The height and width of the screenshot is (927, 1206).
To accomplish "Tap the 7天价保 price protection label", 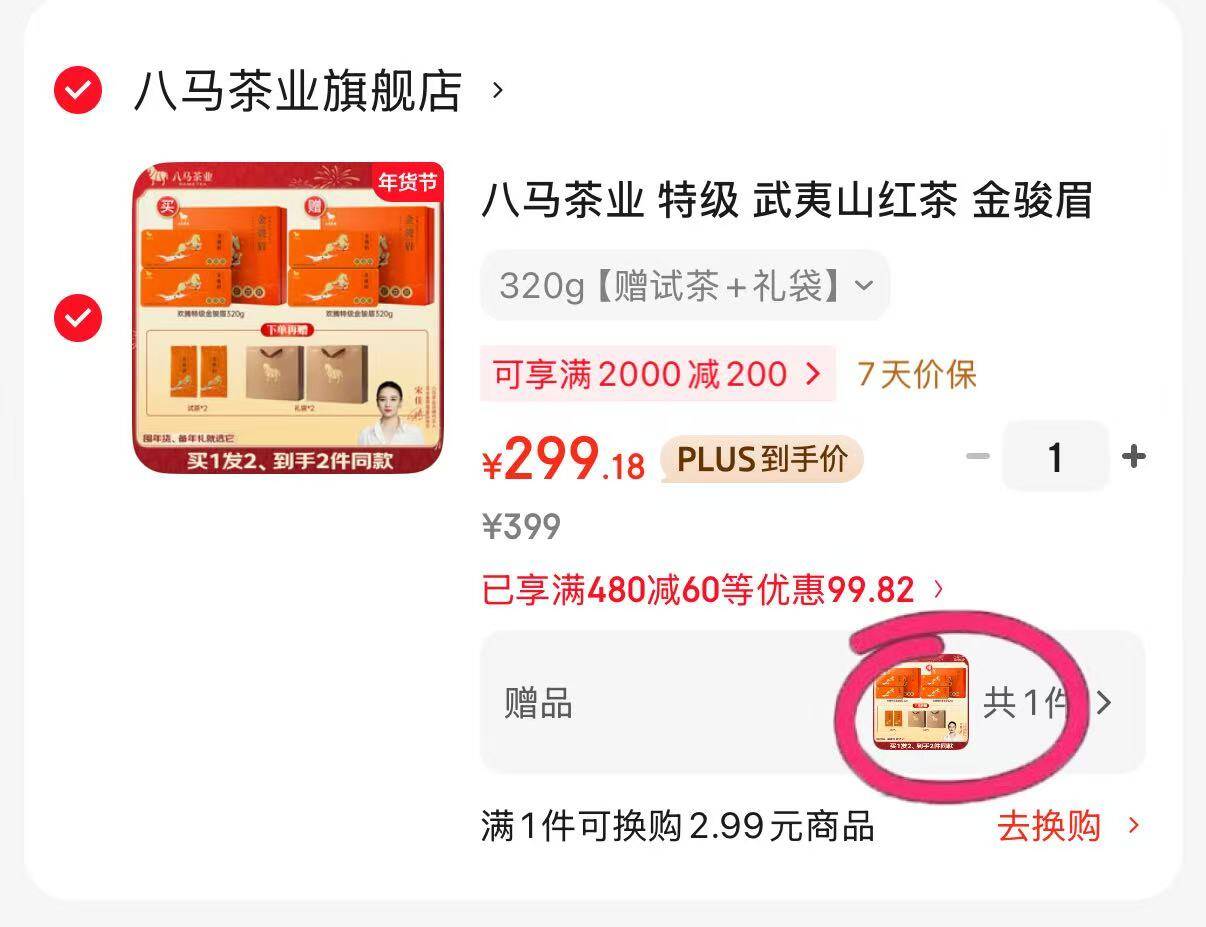I will pyautogui.click(x=917, y=374).
